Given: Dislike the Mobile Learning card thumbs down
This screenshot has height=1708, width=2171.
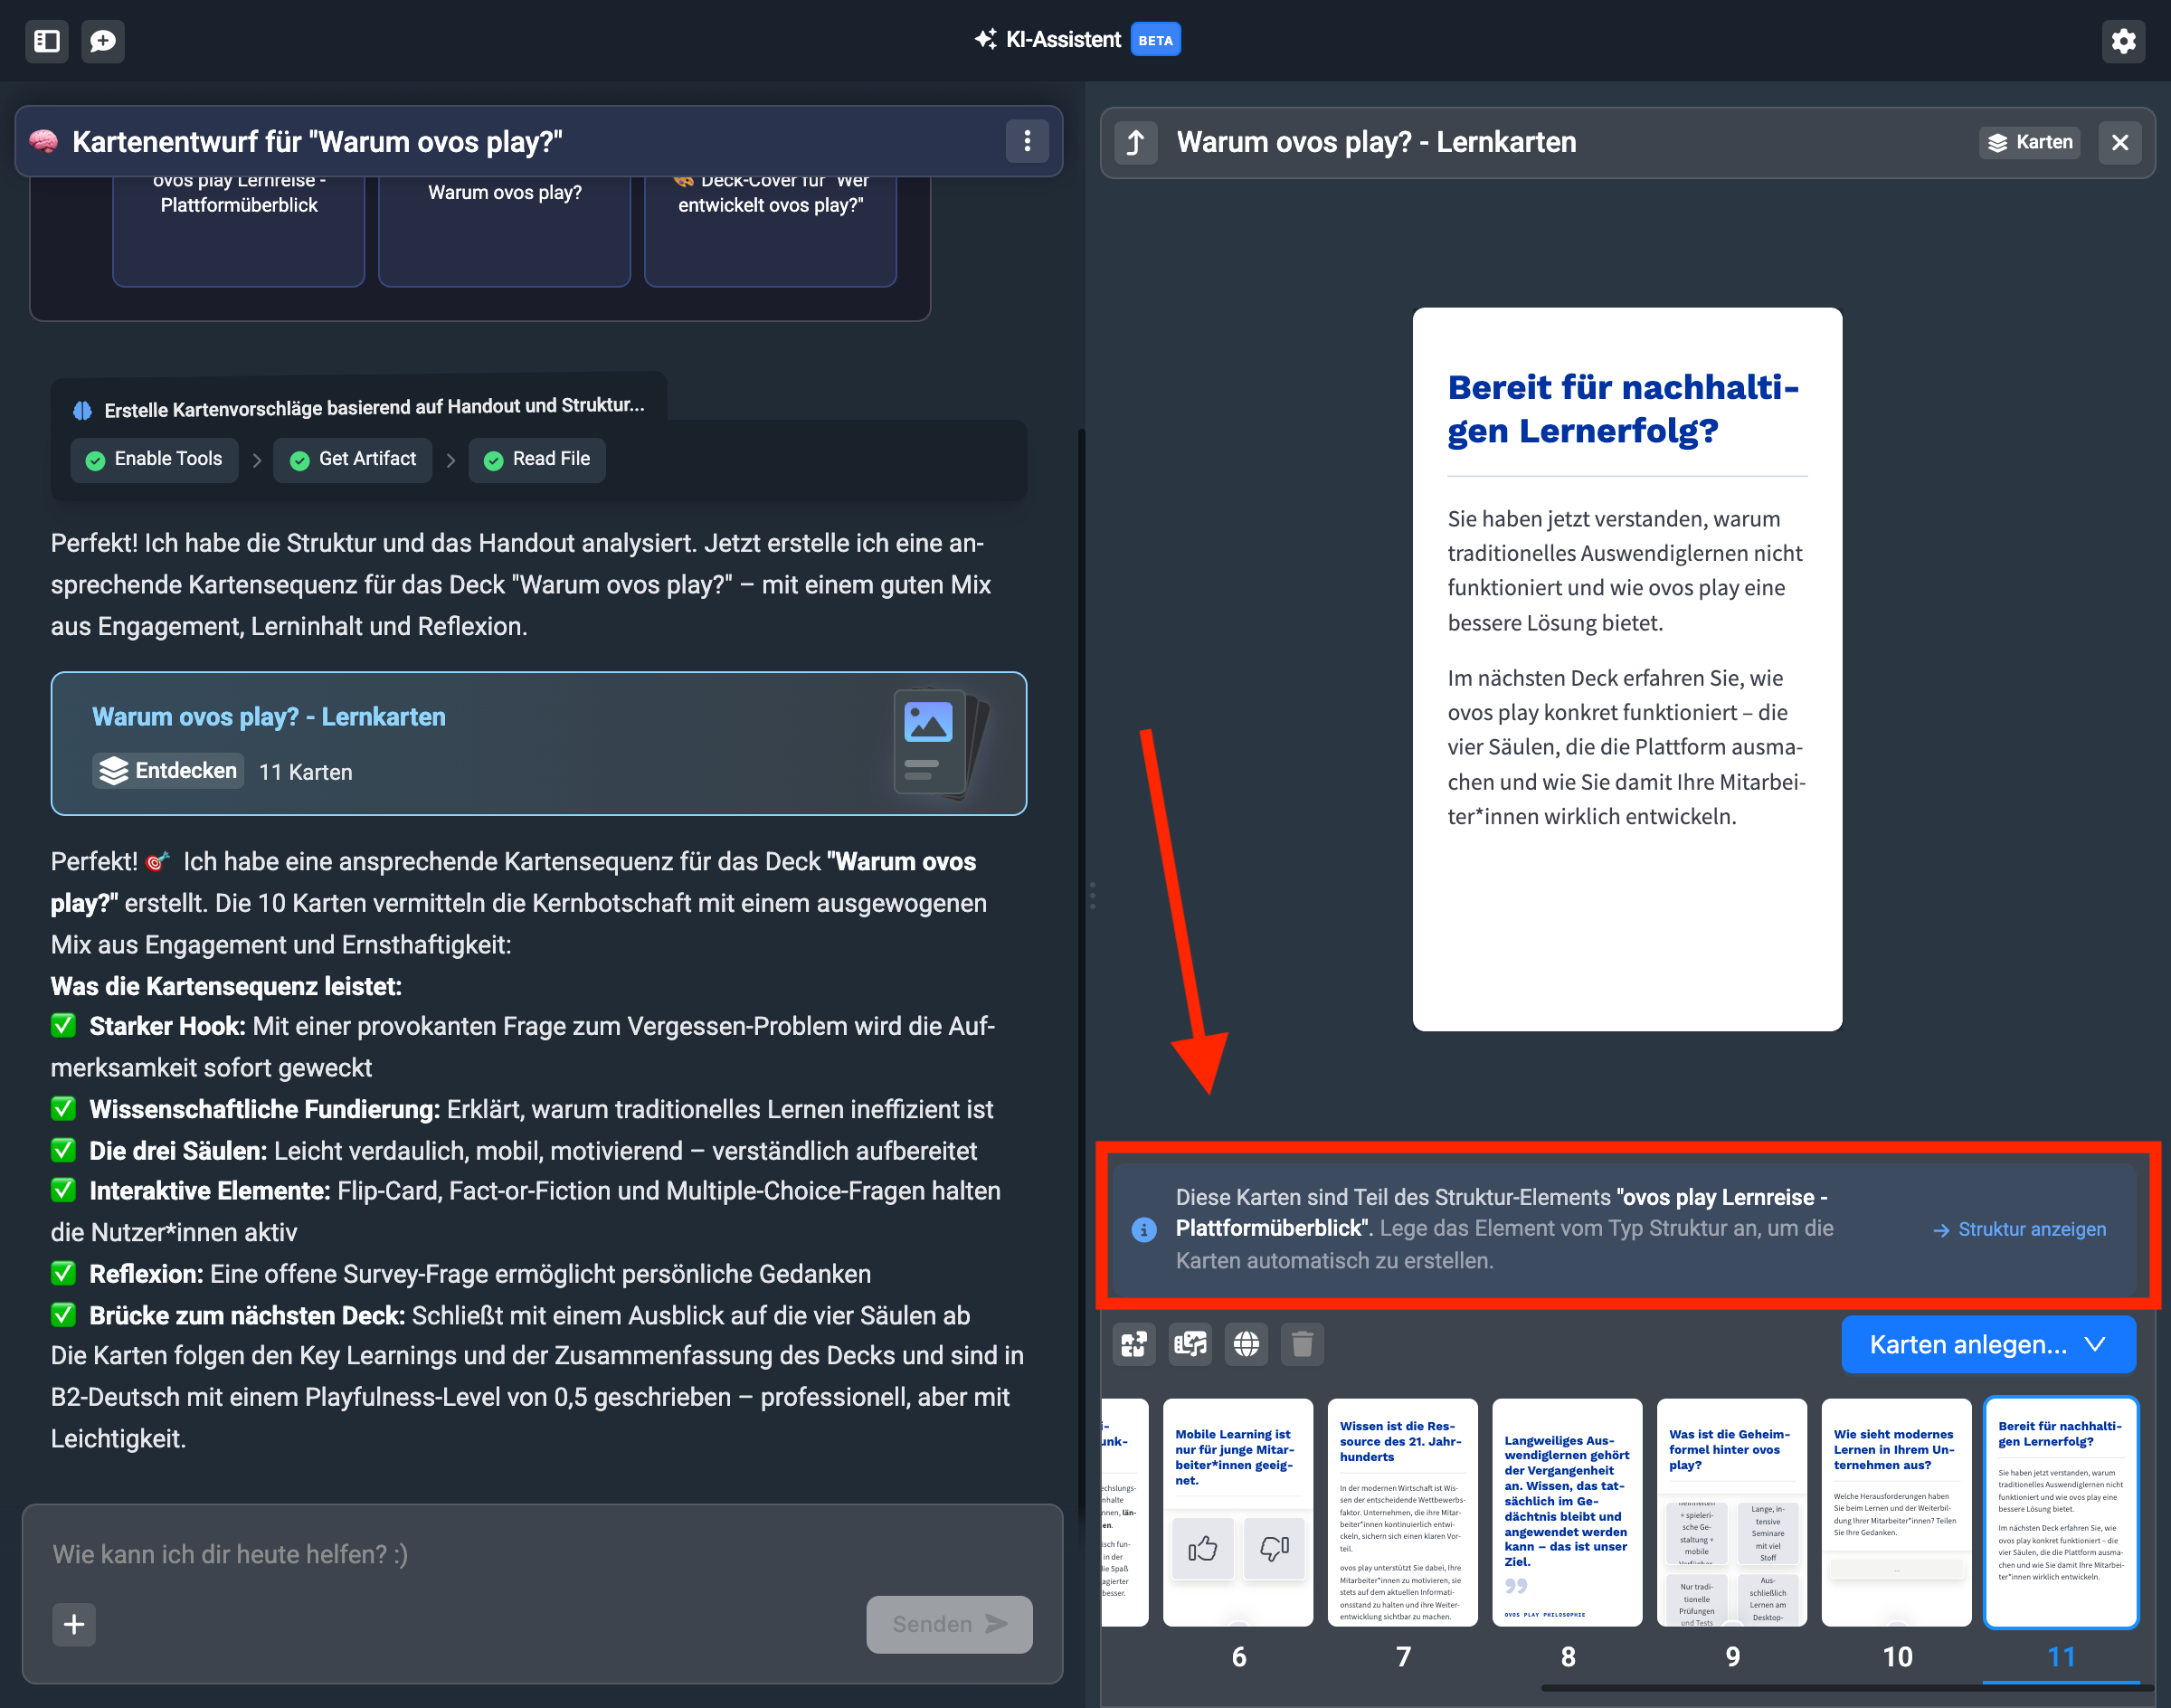Looking at the screenshot, I should point(1274,1548).
